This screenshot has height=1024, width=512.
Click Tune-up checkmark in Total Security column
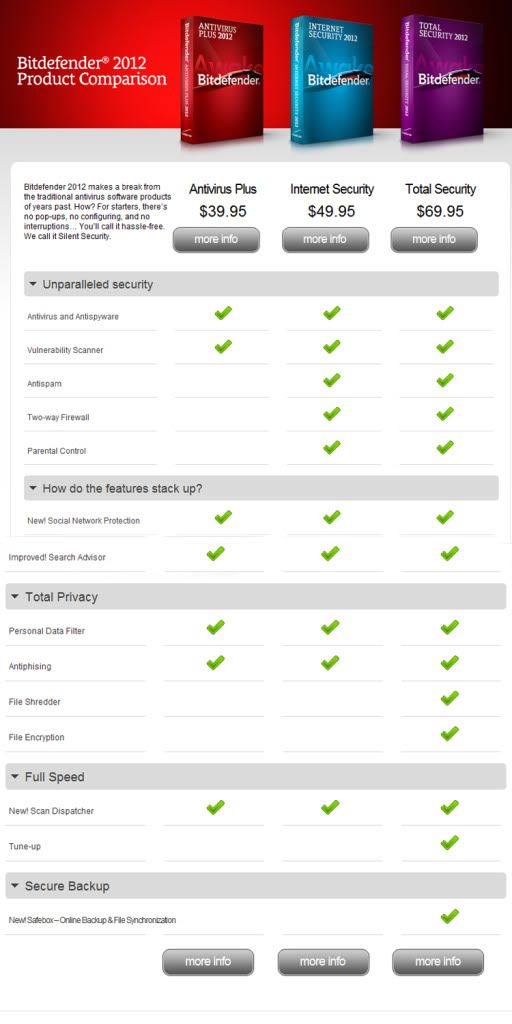coord(449,843)
